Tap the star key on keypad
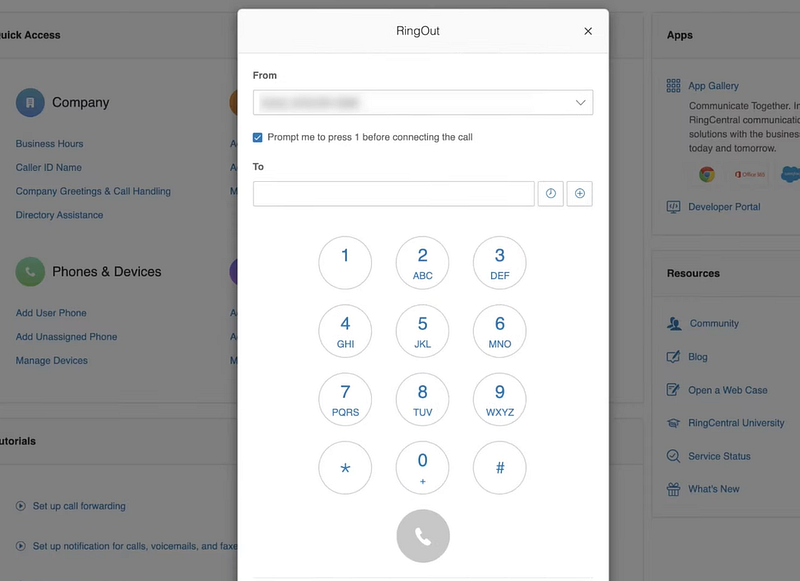 point(345,468)
